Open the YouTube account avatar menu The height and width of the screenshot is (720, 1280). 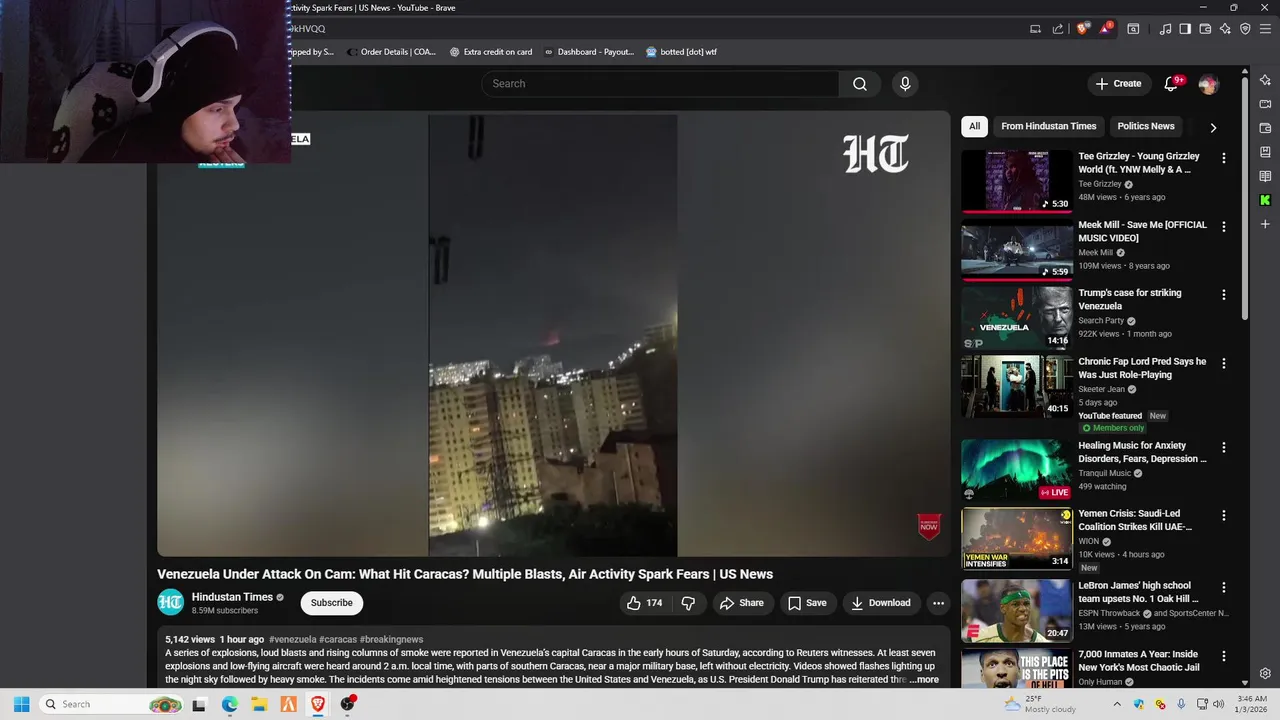[1208, 84]
